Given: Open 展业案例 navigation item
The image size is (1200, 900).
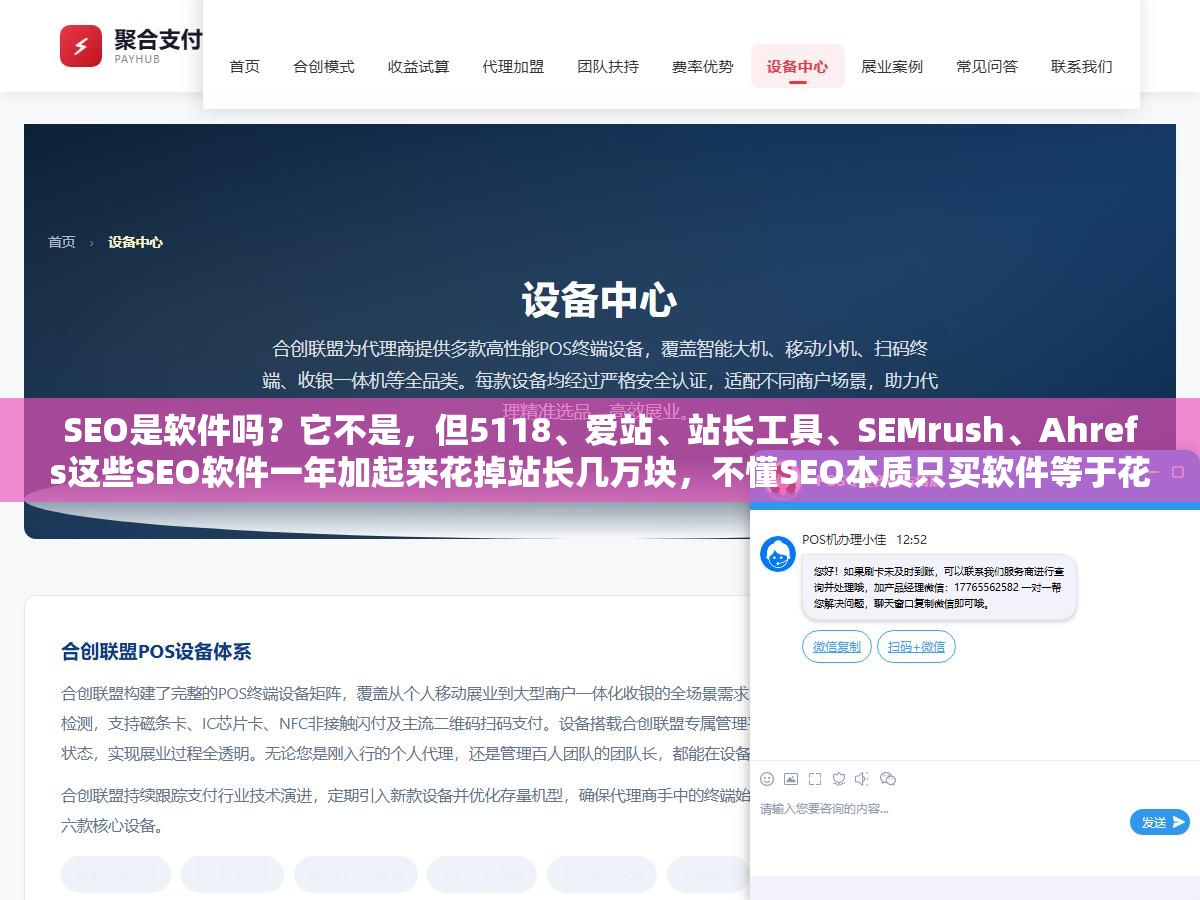Looking at the screenshot, I should pos(892,67).
